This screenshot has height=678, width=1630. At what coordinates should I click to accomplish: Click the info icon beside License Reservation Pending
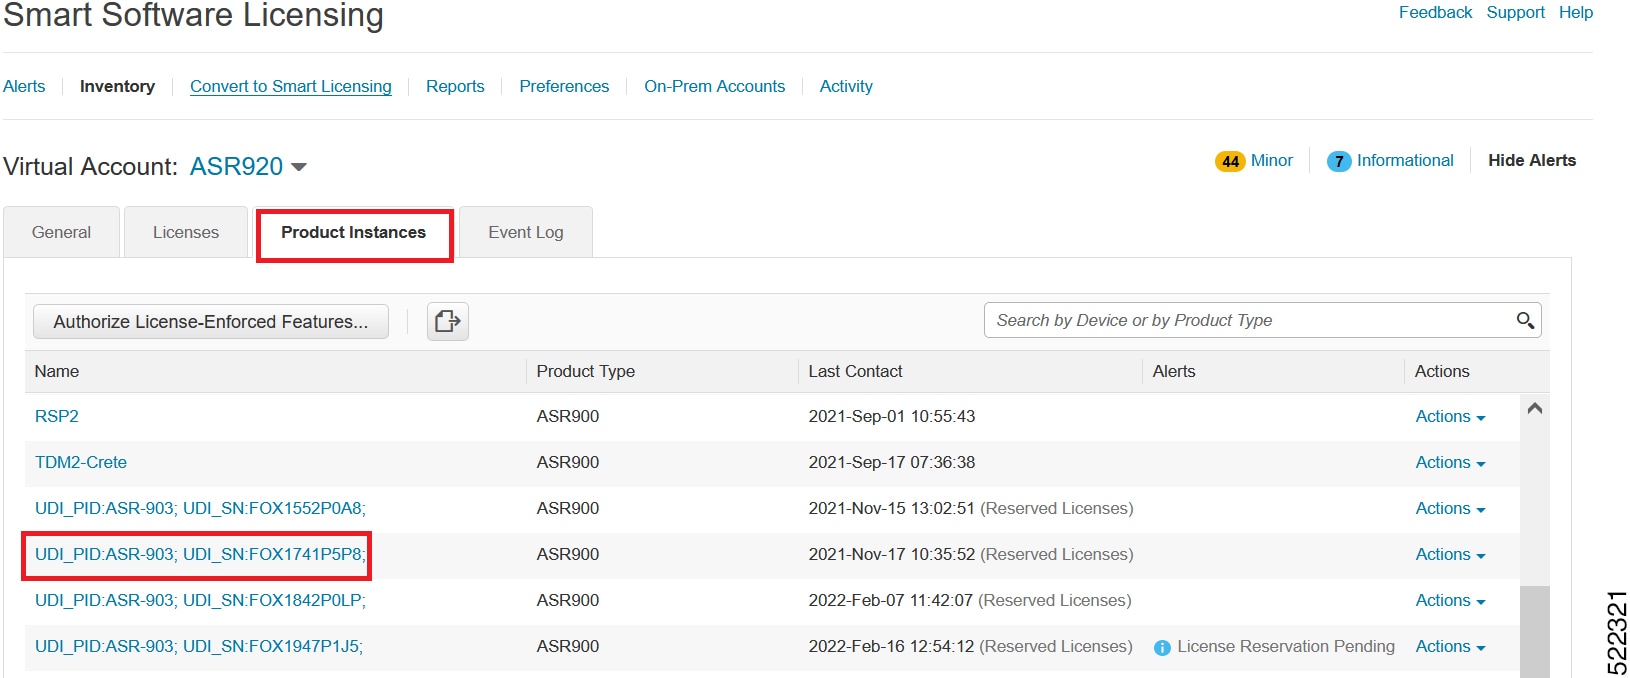1162,648
